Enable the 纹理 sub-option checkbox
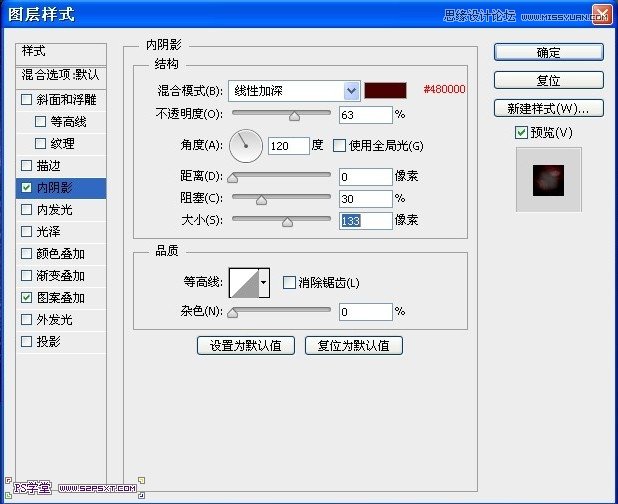 [41, 143]
